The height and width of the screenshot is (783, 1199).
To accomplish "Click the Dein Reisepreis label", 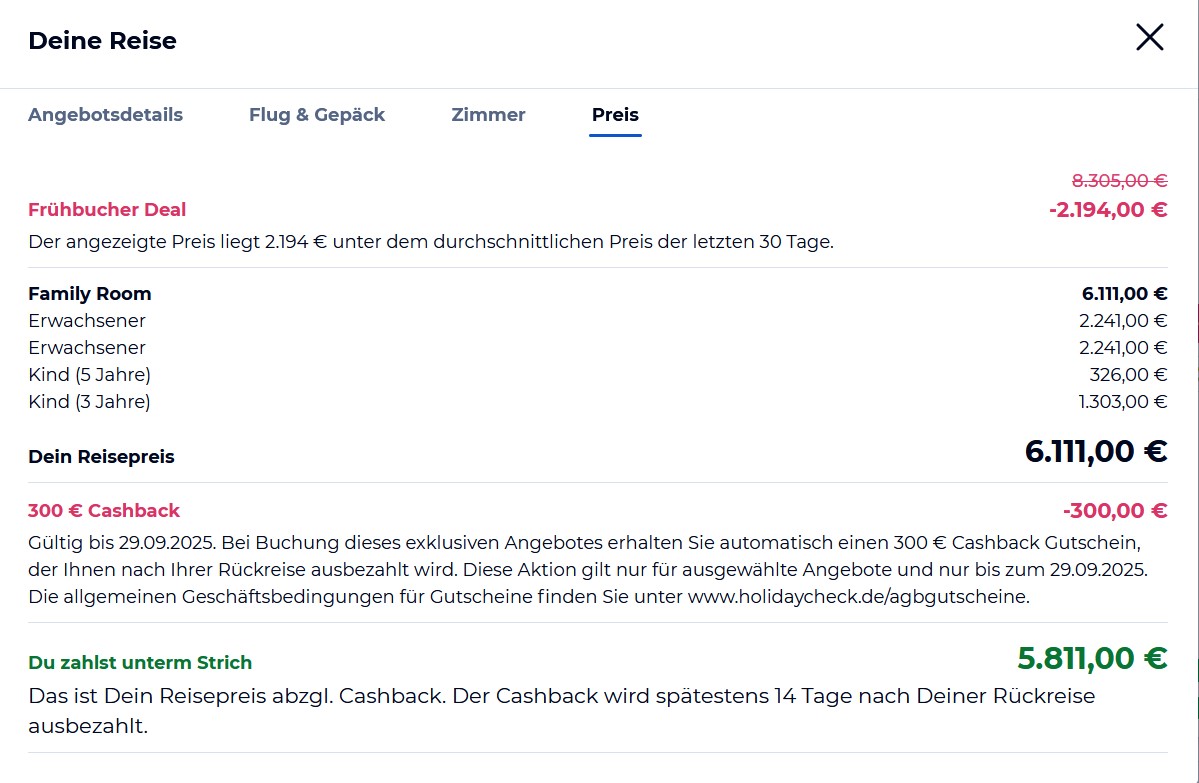I will coord(101,457).
